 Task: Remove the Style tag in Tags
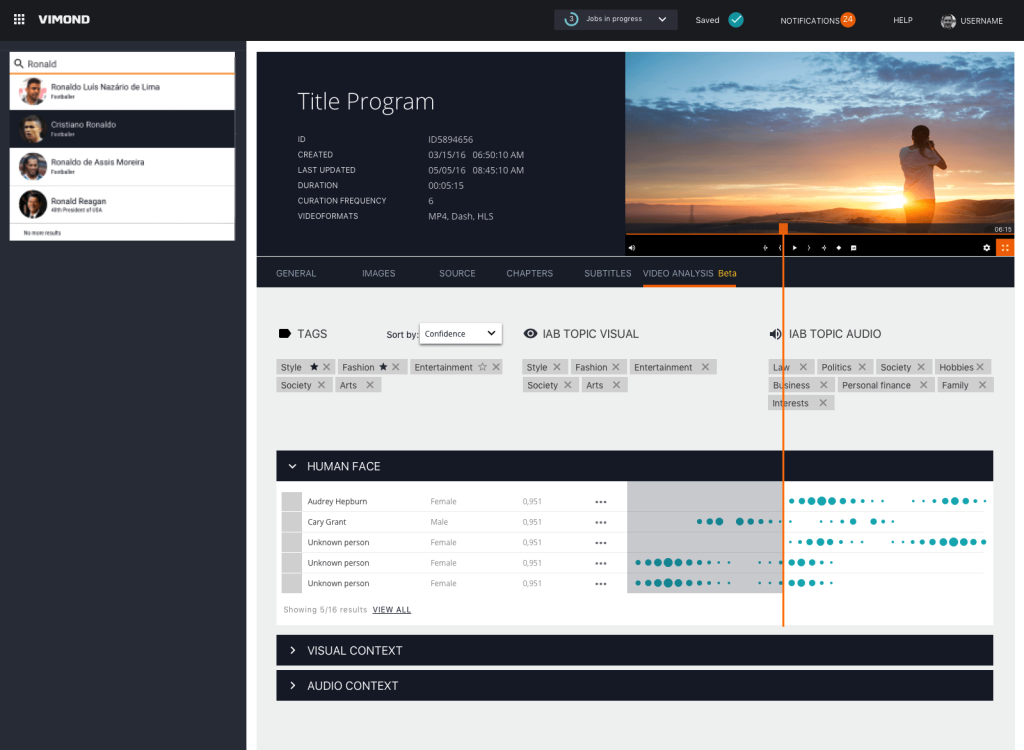[x=327, y=367]
